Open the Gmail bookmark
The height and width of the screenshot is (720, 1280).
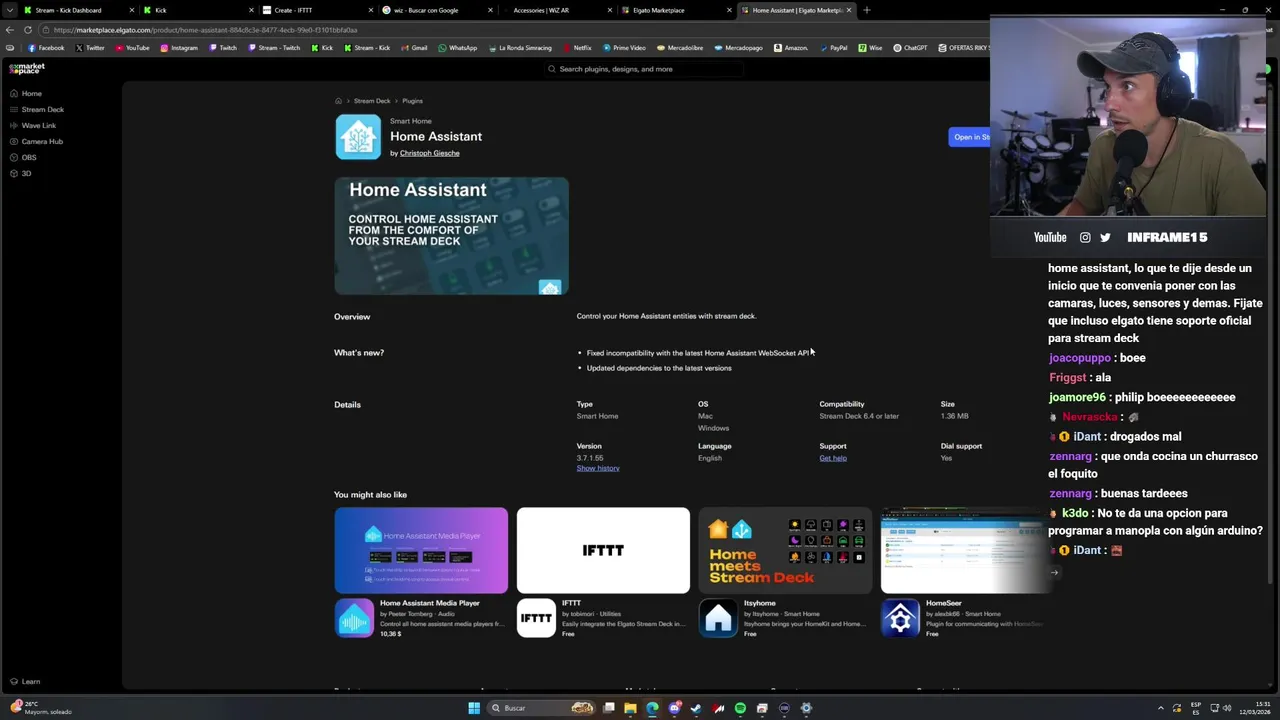click(x=414, y=48)
